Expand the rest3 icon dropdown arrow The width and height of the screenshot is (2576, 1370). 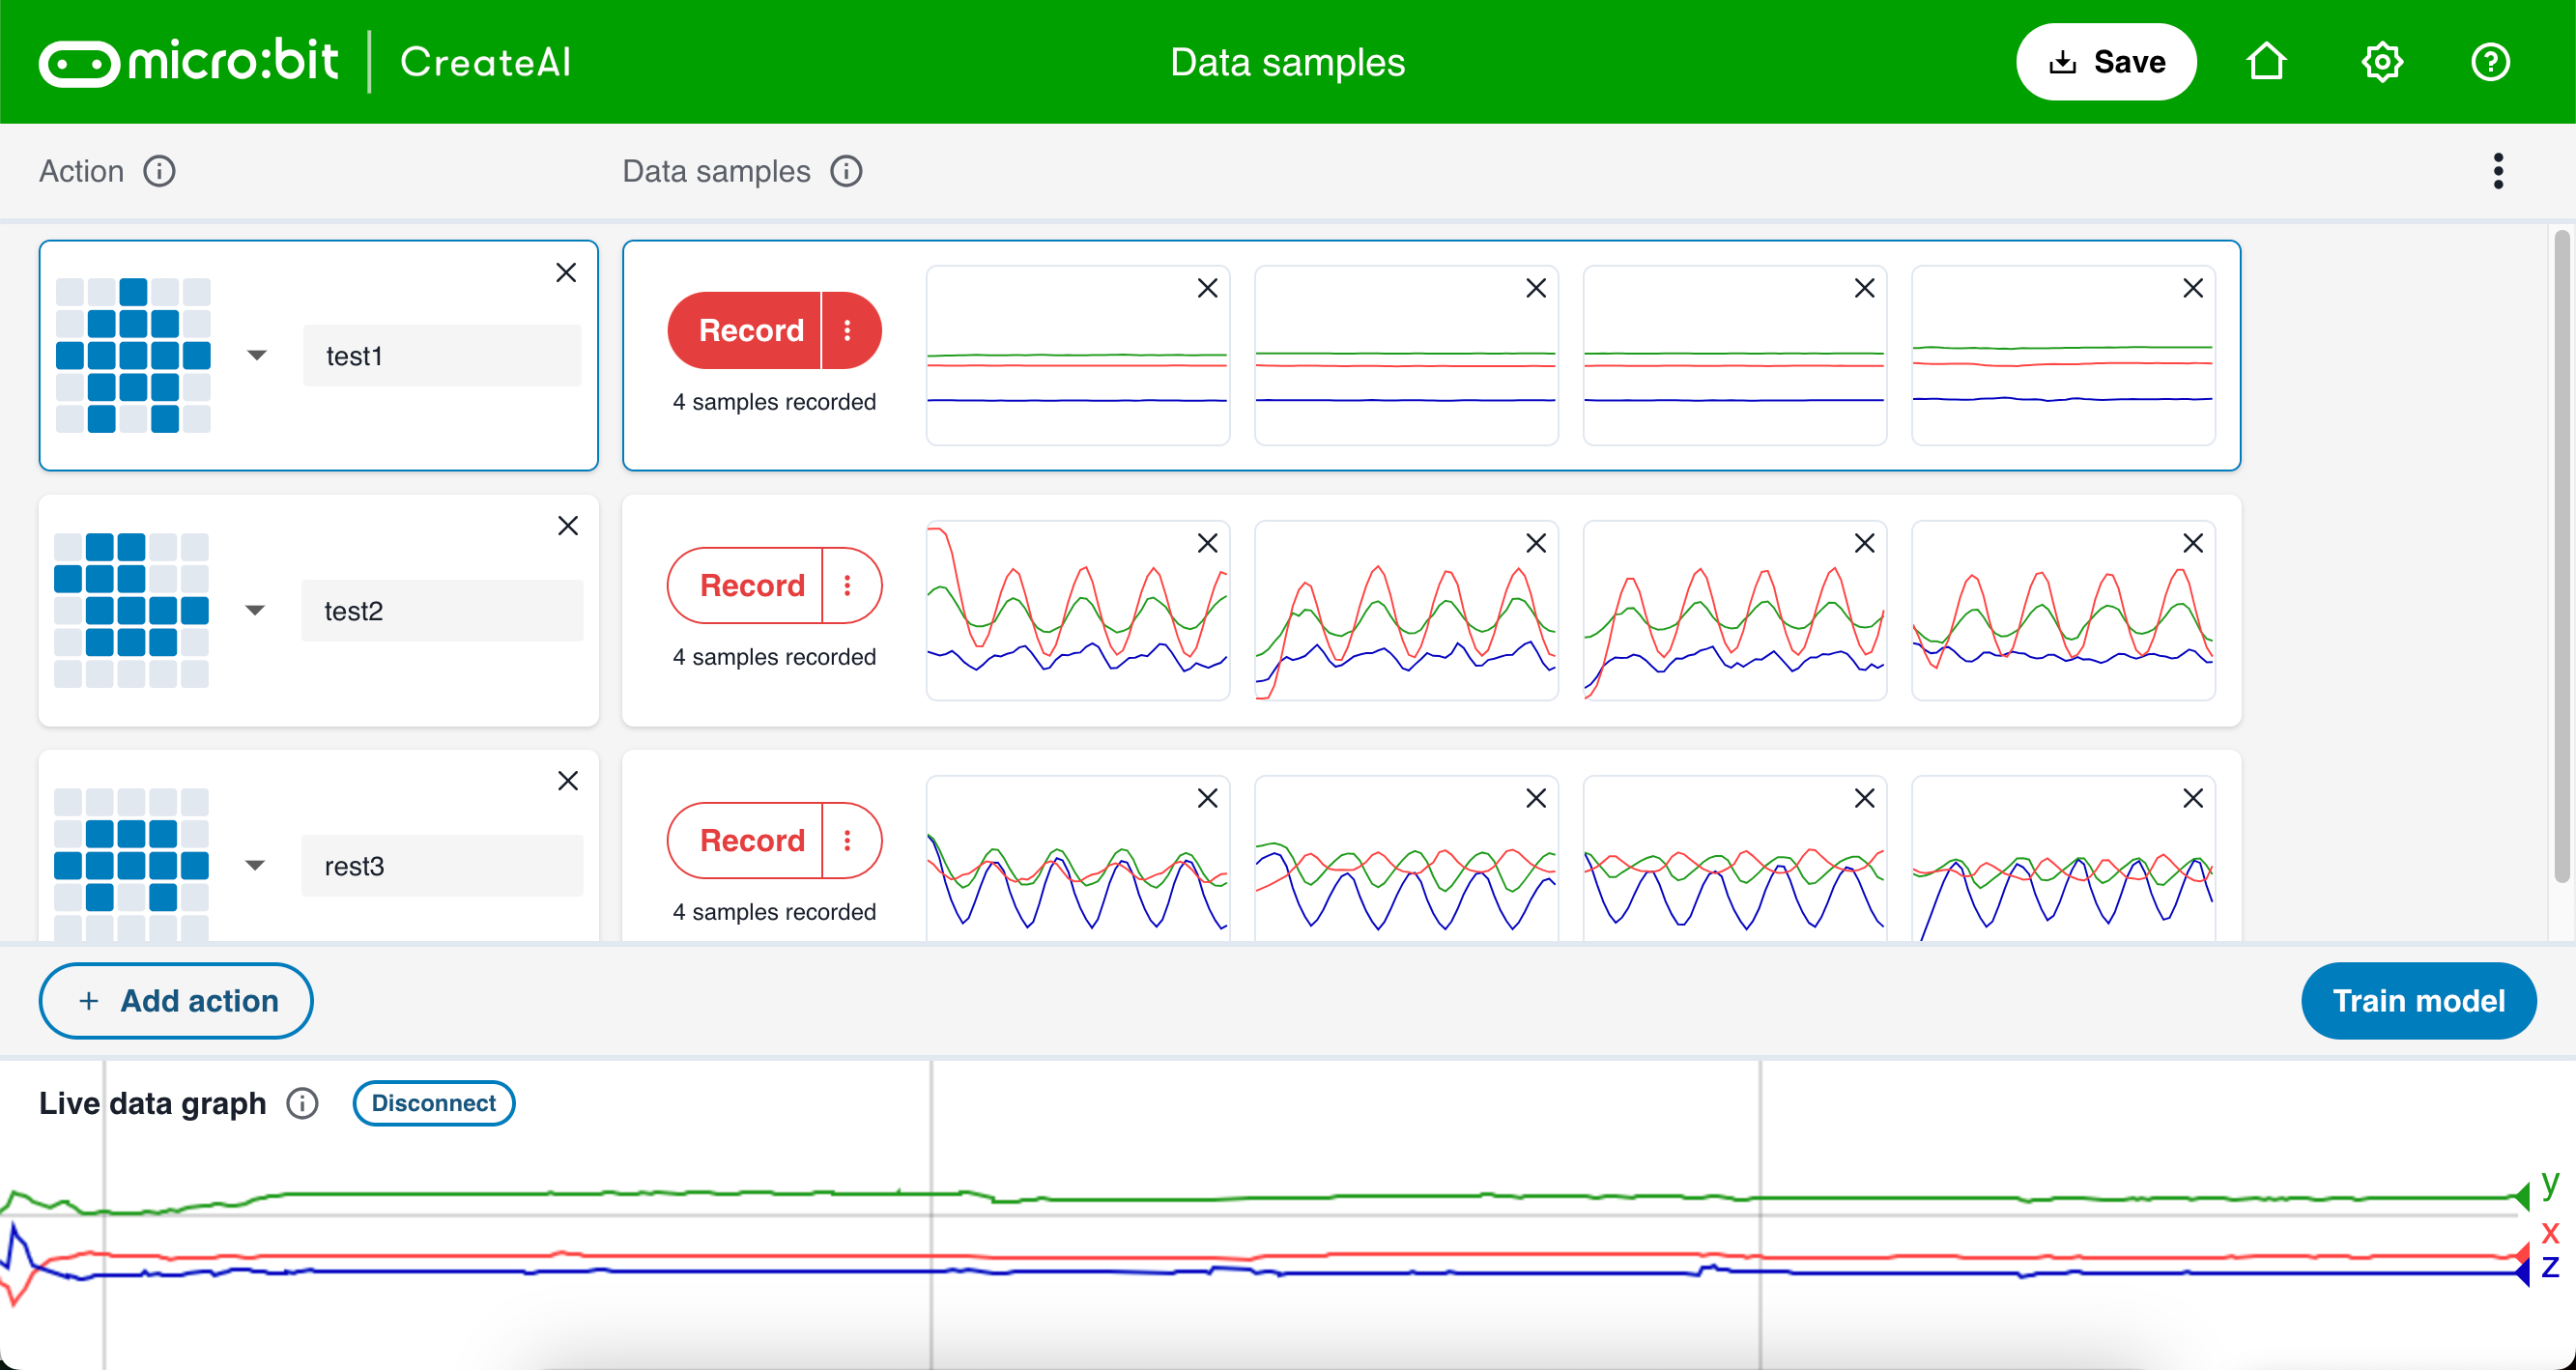255,865
